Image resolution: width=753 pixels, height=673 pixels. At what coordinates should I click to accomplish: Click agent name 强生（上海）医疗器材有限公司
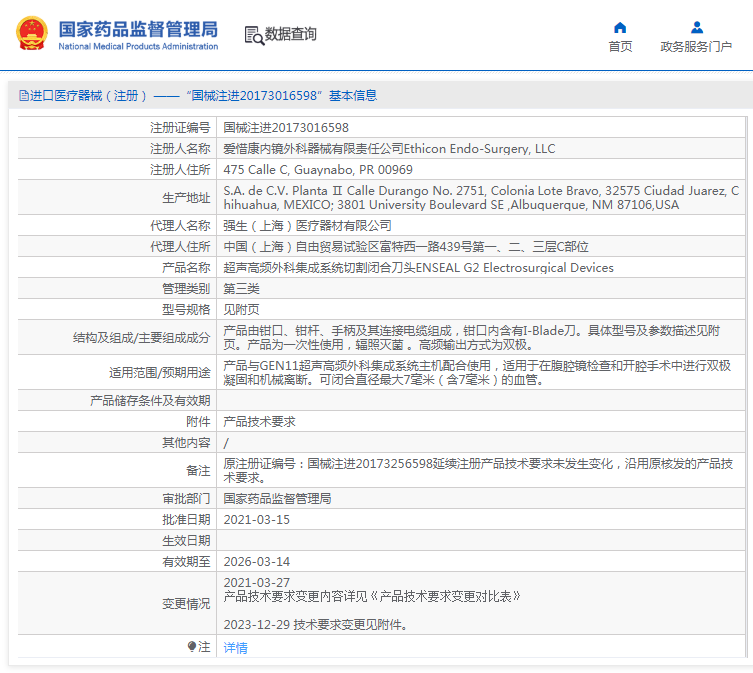(307, 226)
